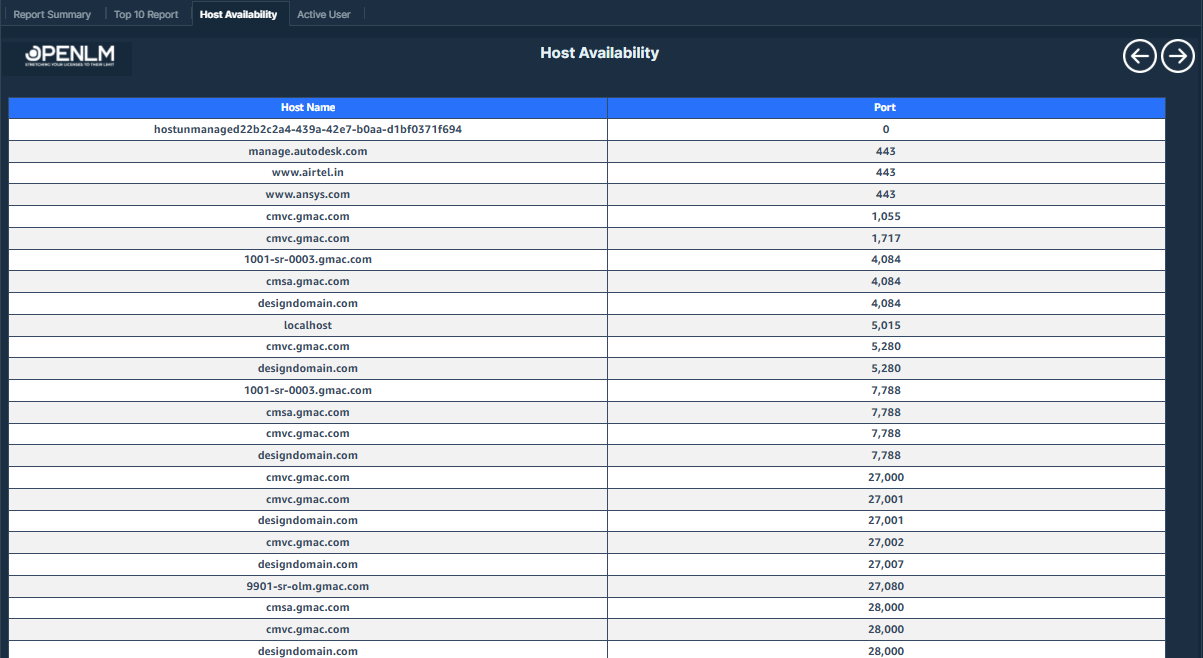The image size is (1203, 658).
Task: Click the cmvc.gmac.com row with port 1,717
Action: coord(307,237)
